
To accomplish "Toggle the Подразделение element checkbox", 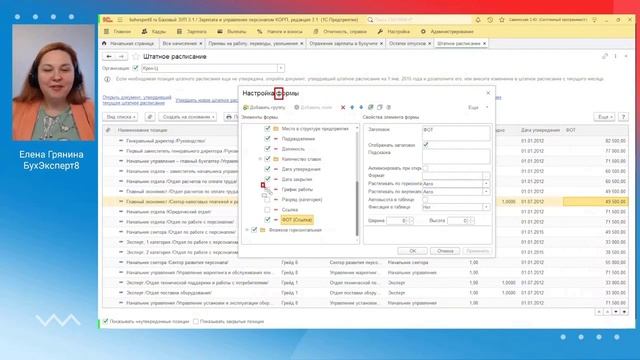I will (x=267, y=139).
